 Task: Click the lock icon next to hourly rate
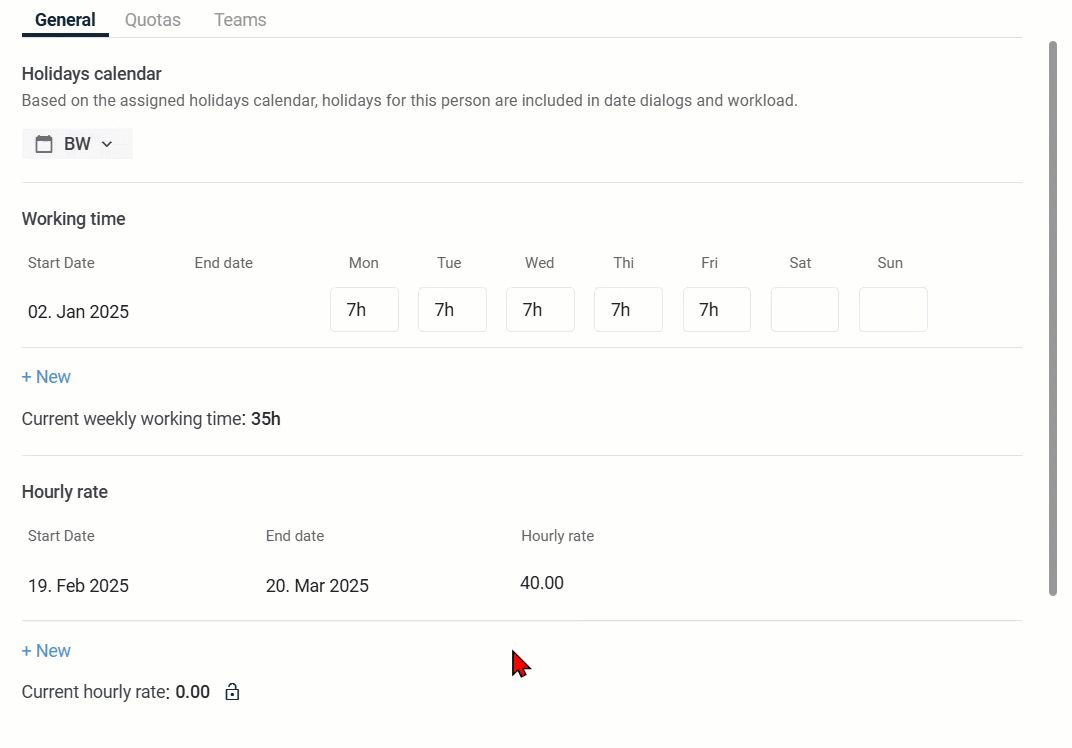(232, 692)
